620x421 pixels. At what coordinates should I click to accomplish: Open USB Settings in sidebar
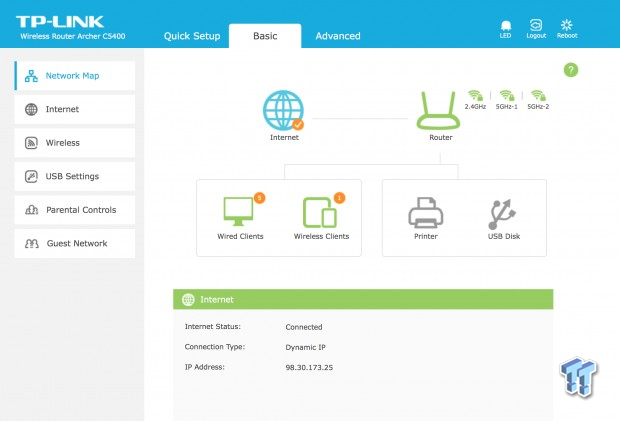(75, 176)
